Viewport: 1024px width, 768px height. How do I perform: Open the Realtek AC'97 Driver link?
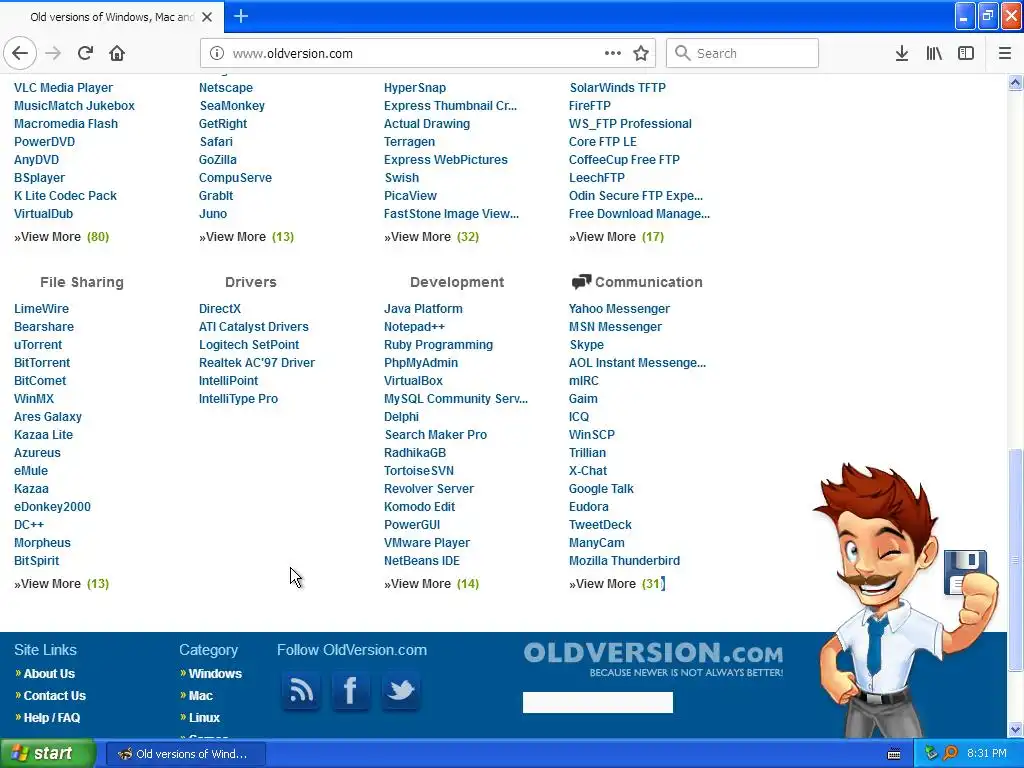coord(257,362)
